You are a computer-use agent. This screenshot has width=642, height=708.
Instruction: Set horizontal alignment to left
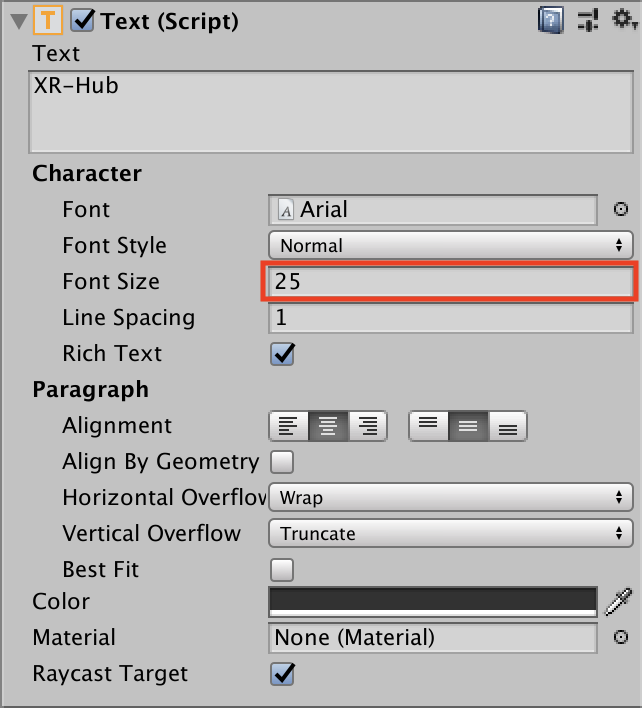click(x=289, y=427)
